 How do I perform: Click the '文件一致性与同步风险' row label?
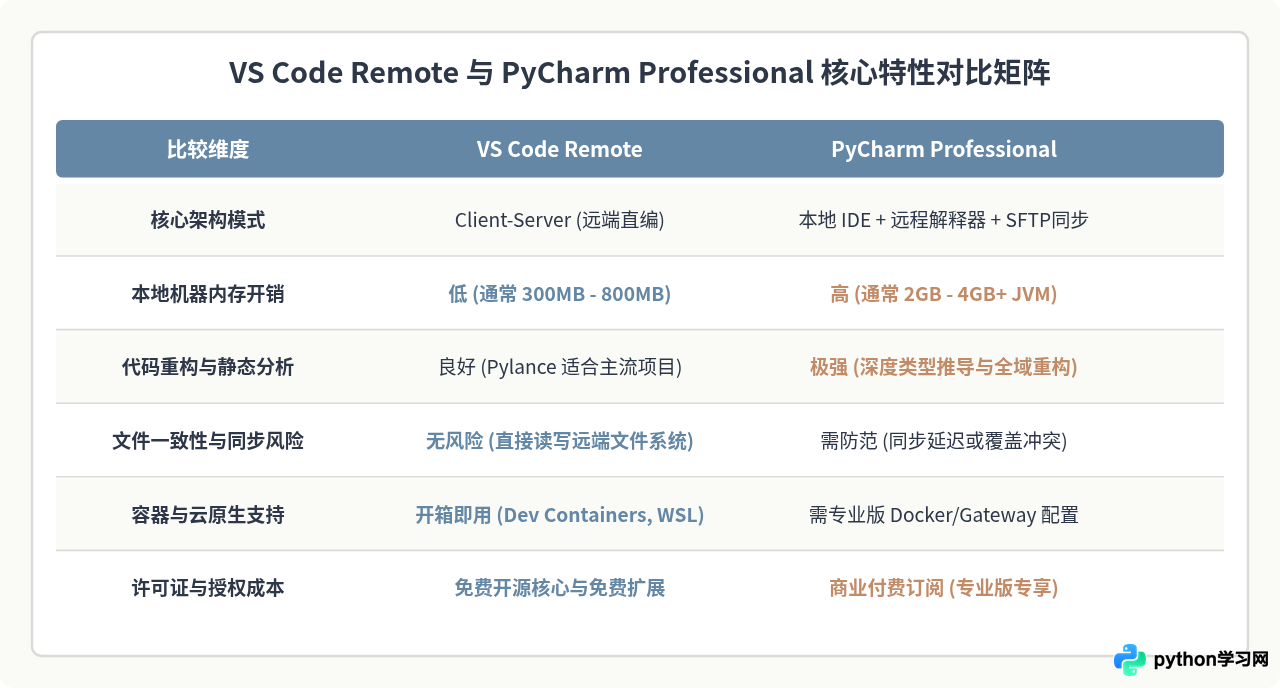[x=208, y=441]
